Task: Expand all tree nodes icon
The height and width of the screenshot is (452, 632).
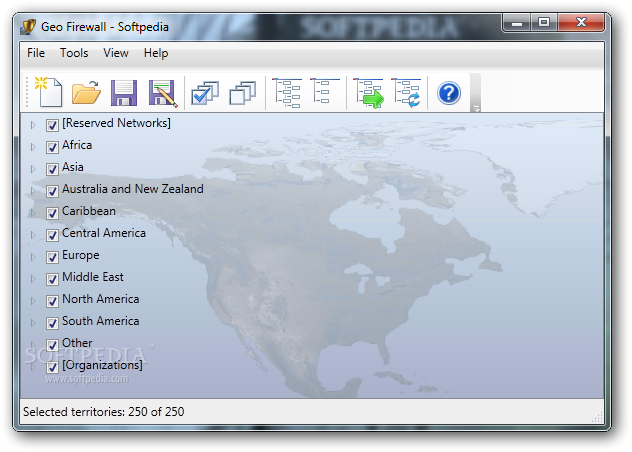Action: pyautogui.click(x=287, y=93)
